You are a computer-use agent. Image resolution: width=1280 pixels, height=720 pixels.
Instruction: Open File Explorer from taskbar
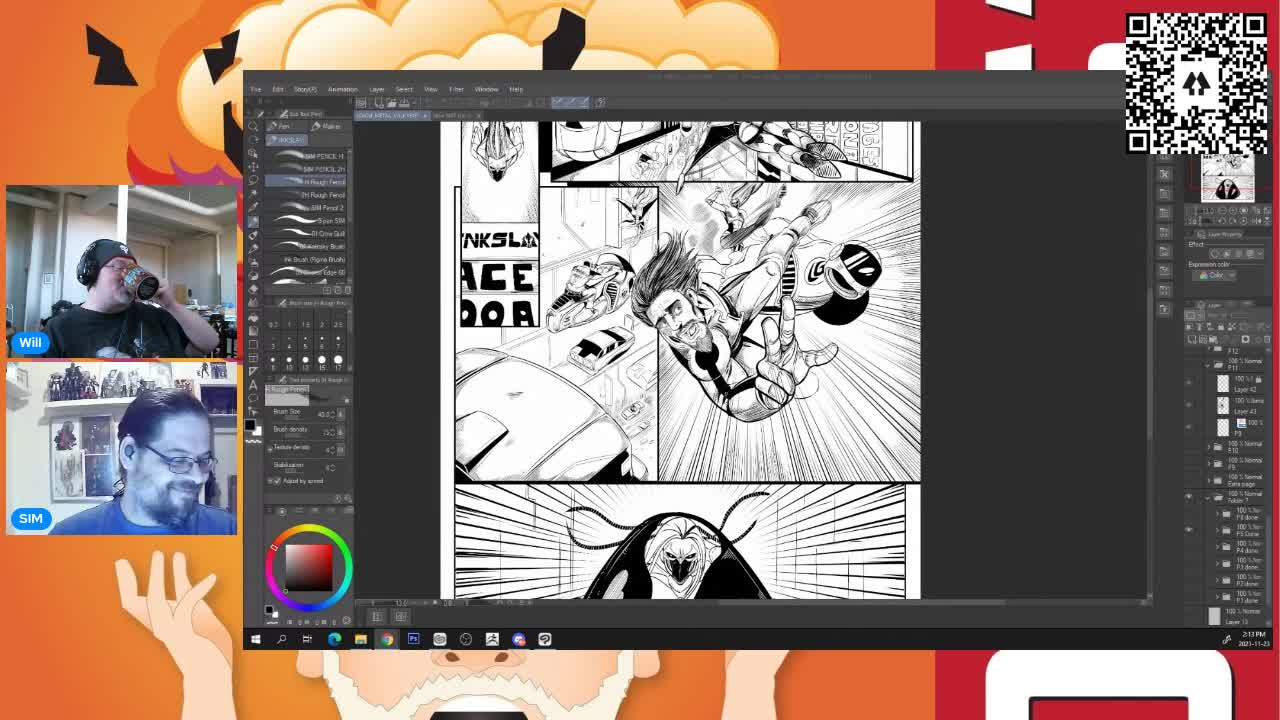pos(360,639)
